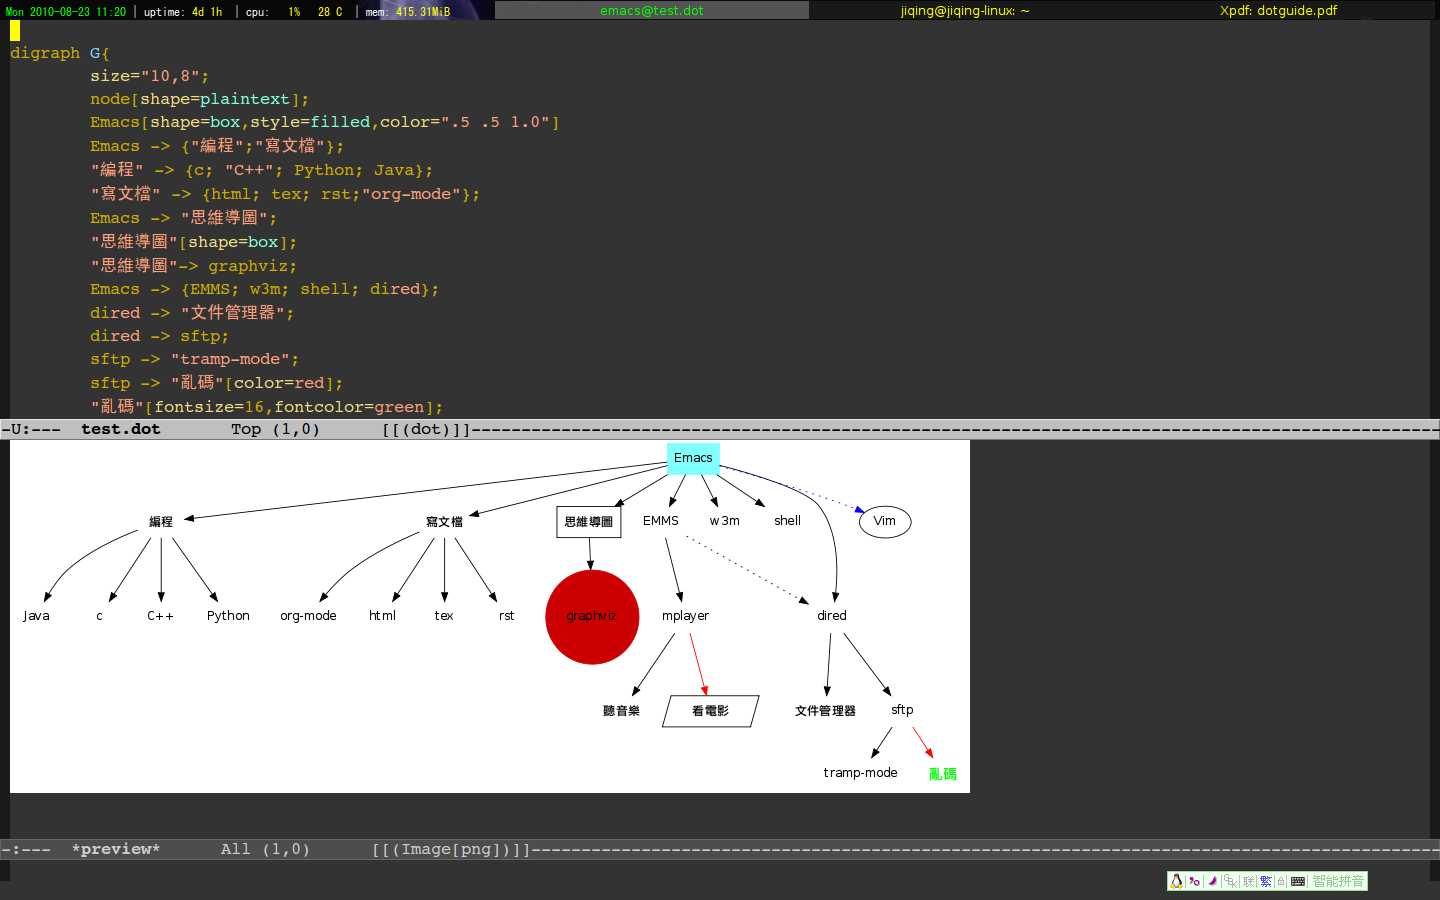Click the cpu 1% indicator
Screen dimensions: 1440x900
[x=273, y=11]
